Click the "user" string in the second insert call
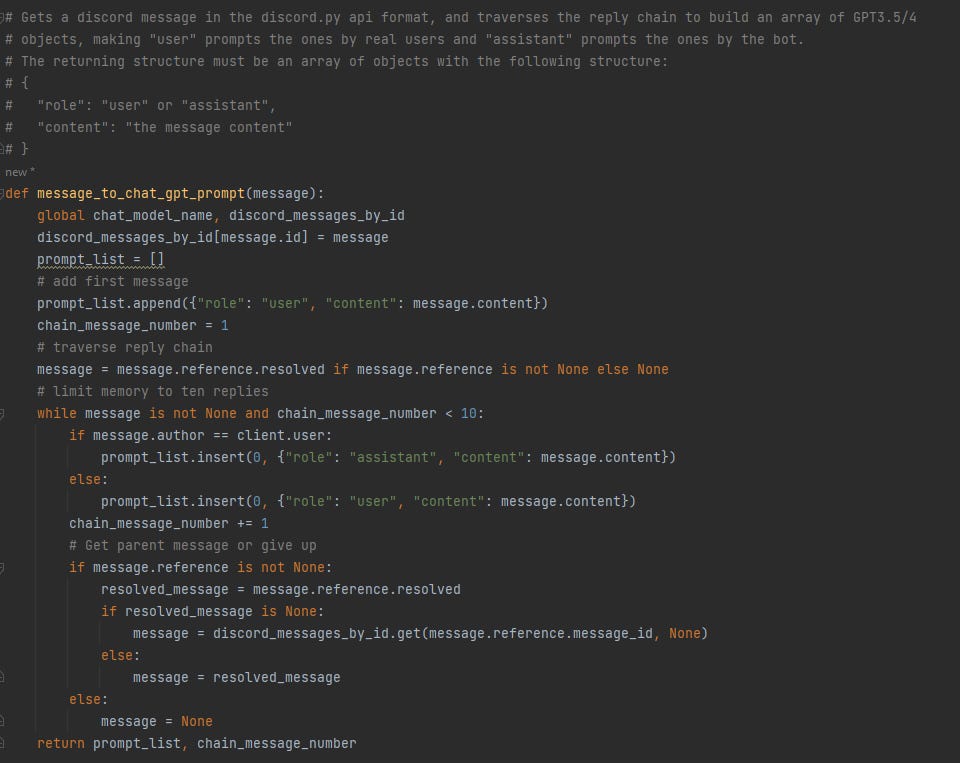This screenshot has height=763, width=960. [x=373, y=502]
